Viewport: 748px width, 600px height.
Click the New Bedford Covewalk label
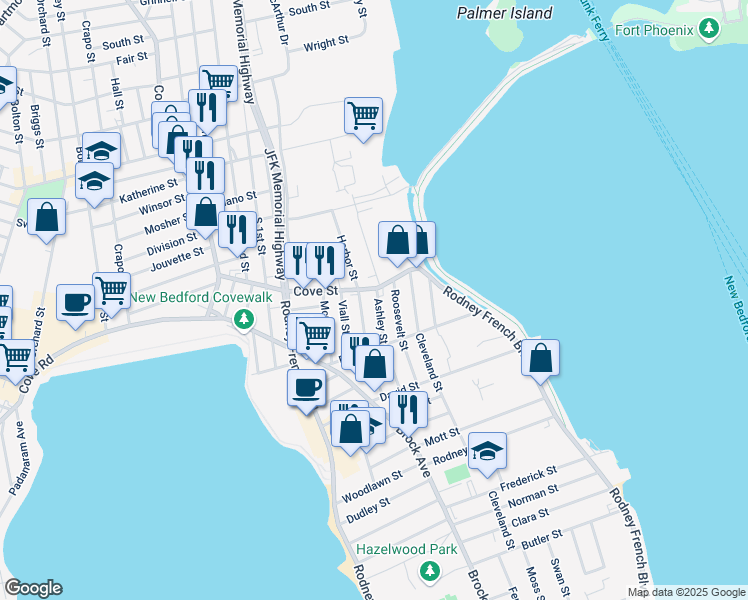201,297
